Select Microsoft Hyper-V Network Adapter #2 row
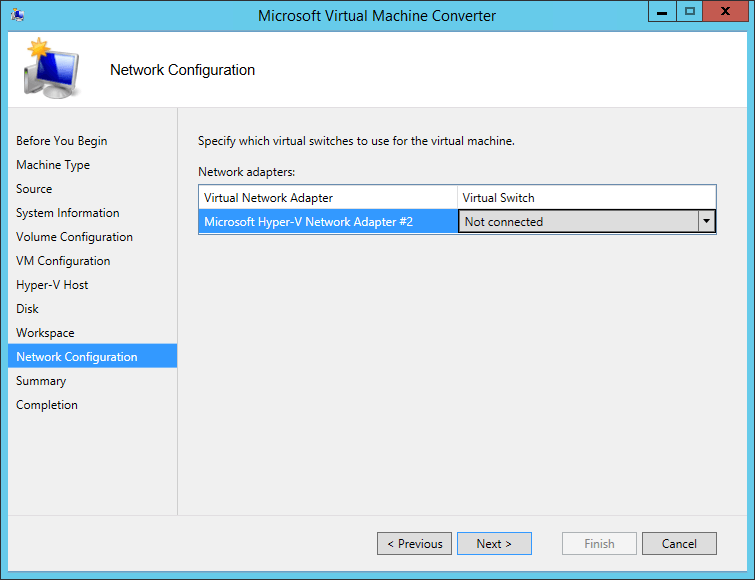Image resolution: width=755 pixels, height=580 pixels. 328,221
